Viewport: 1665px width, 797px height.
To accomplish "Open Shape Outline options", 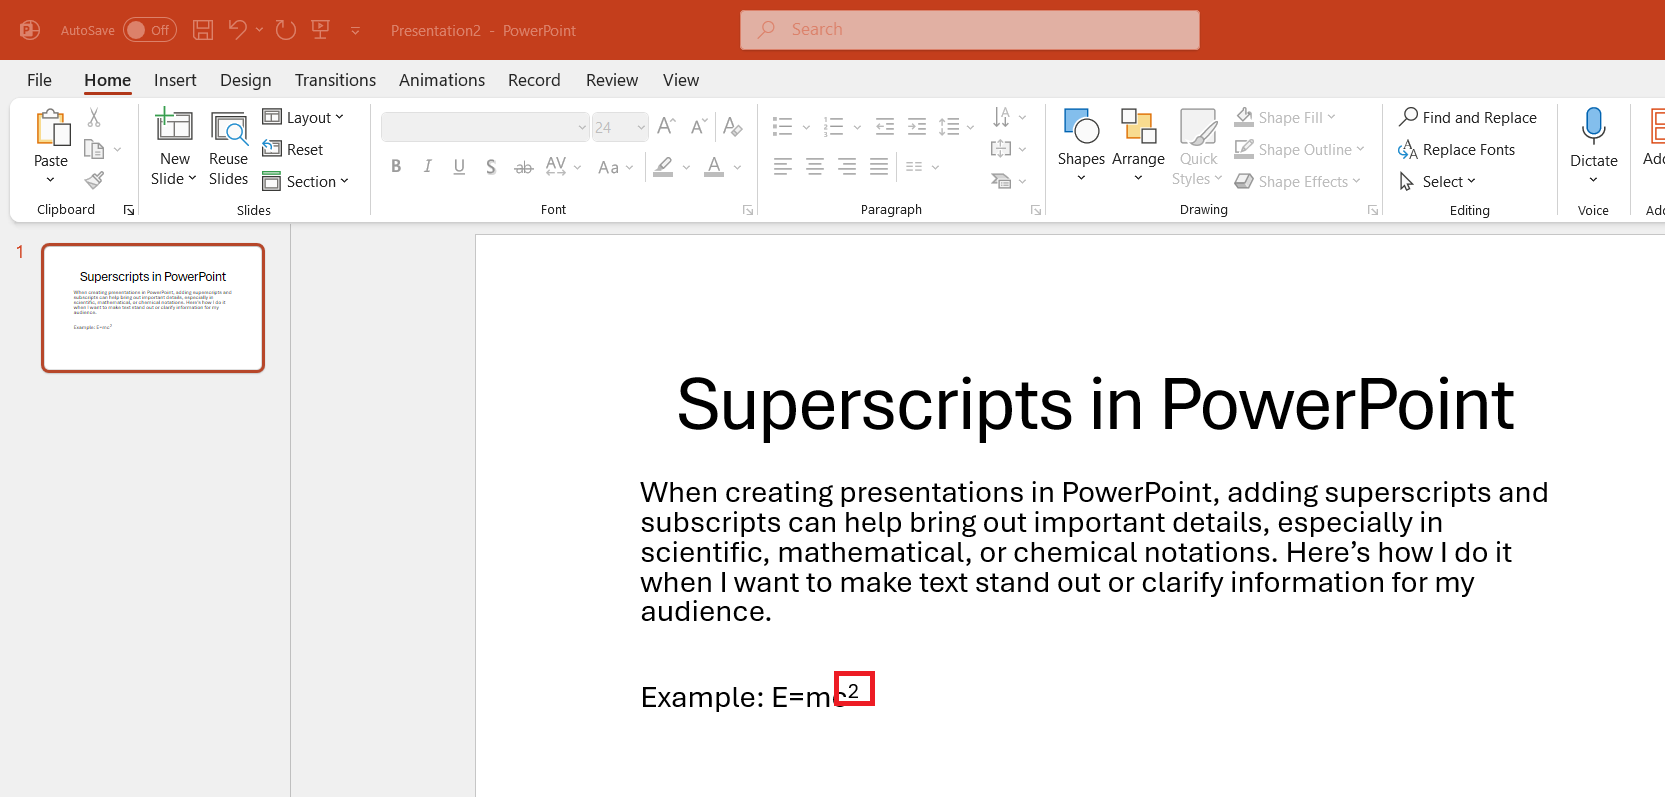I will coord(1299,149).
